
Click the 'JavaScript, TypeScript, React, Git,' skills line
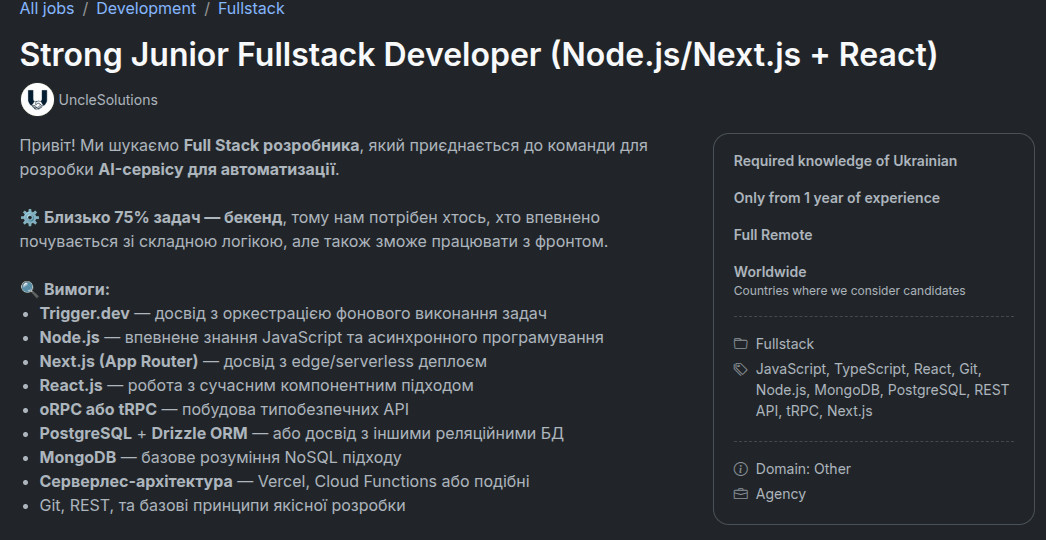click(869, 369)
